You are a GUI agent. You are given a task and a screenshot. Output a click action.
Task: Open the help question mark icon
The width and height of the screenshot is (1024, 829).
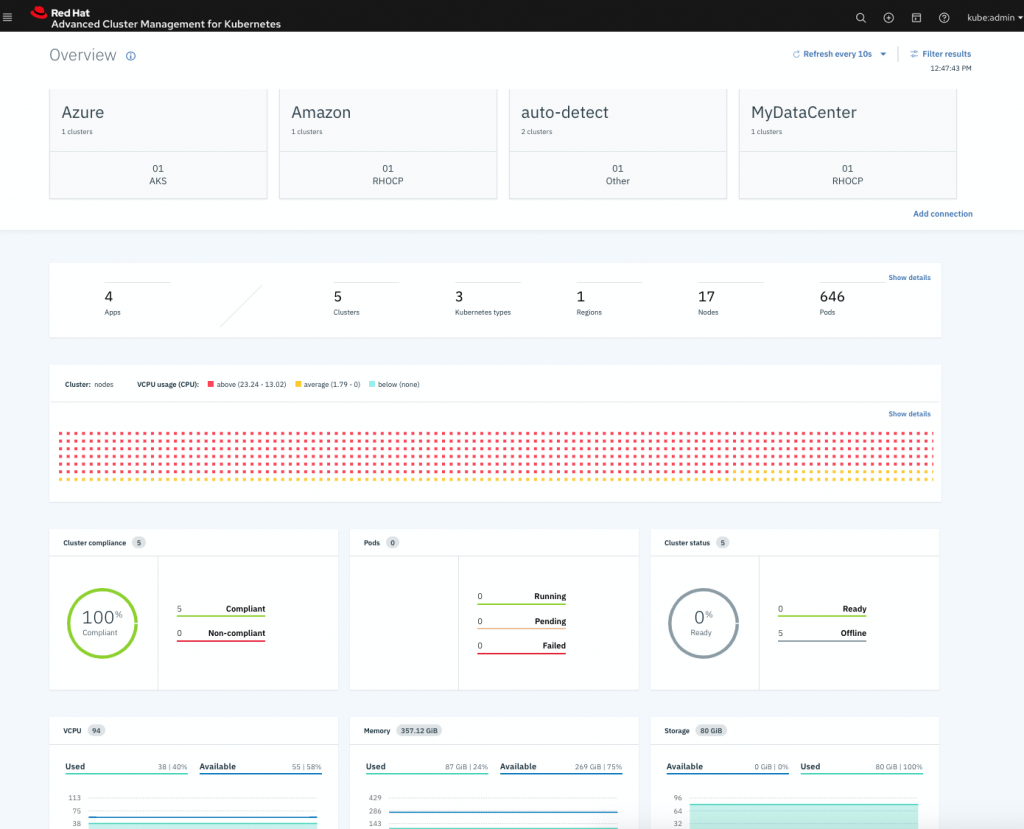click(944, 18)
